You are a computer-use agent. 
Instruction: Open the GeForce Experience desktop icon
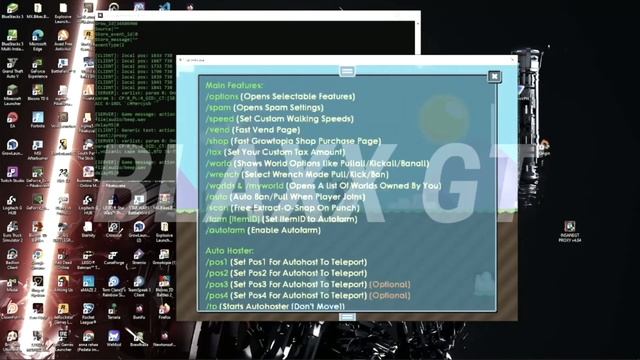click(38, 67)
